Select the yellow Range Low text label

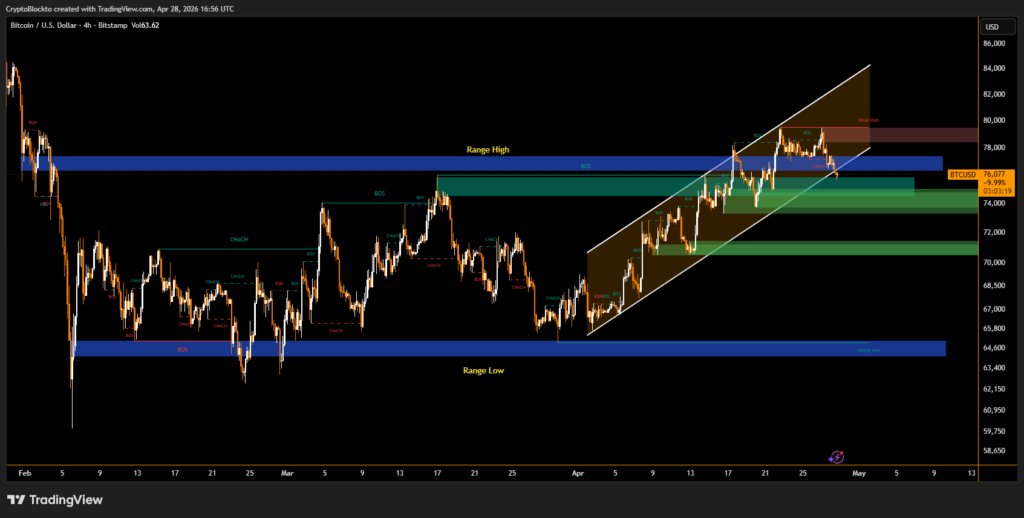[x=485, y=370]
